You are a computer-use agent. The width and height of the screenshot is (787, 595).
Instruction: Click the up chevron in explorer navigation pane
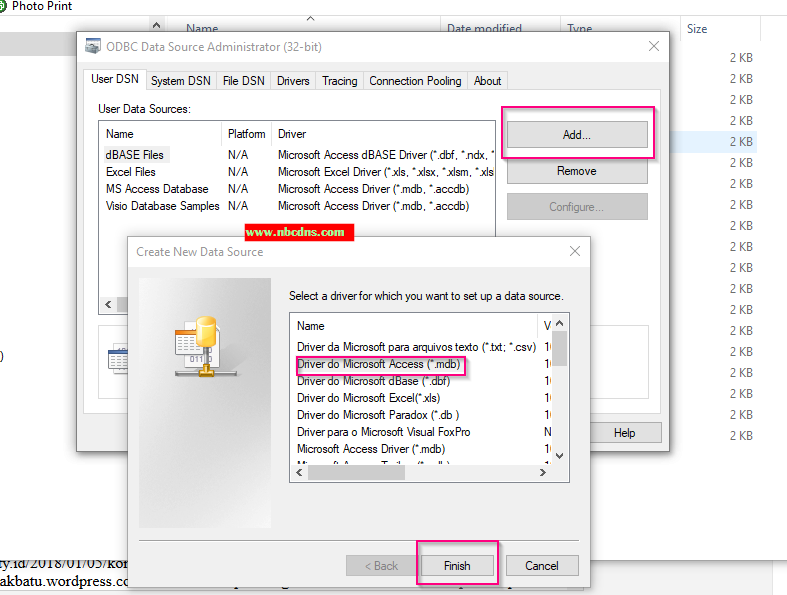click(157, 25)
